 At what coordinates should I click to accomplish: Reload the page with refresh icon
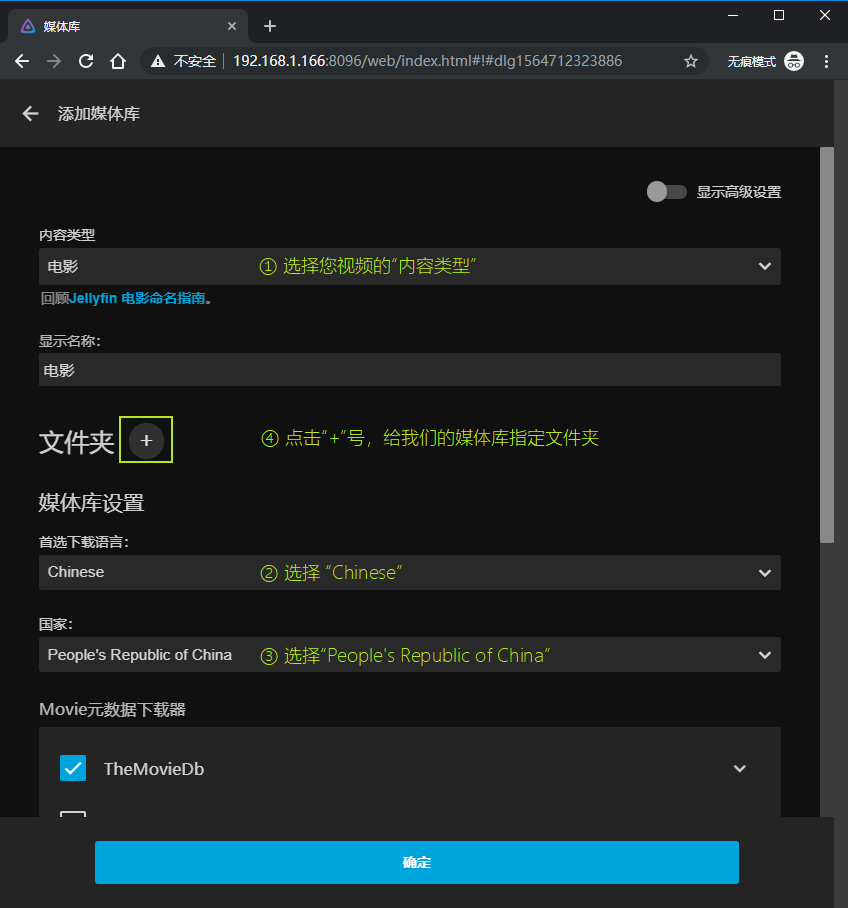coord(86,61)
